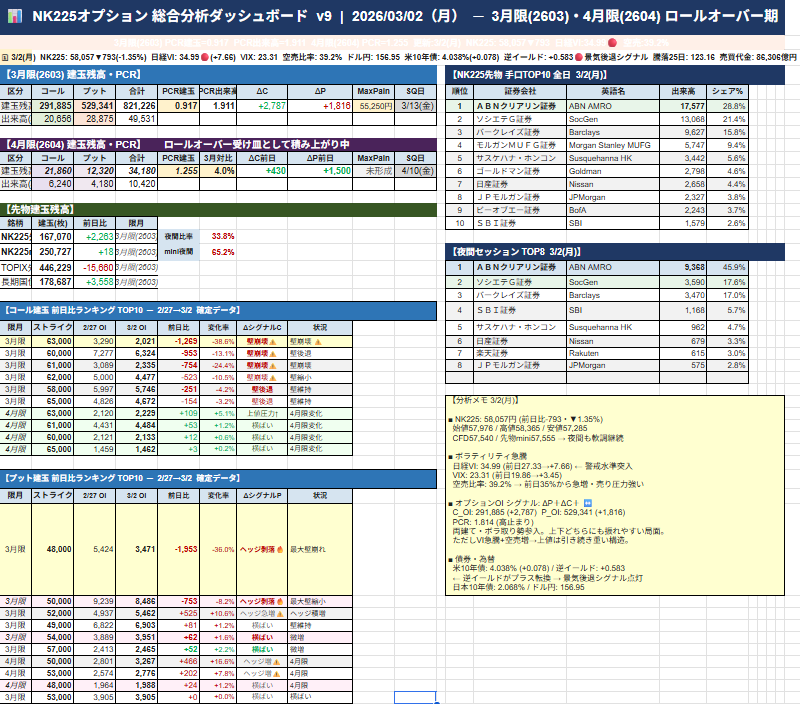Select the ABN AMRO volume 17,577
Image resolution: width=800 pixels, height=704 pixels.
click(x=683, y=106)
